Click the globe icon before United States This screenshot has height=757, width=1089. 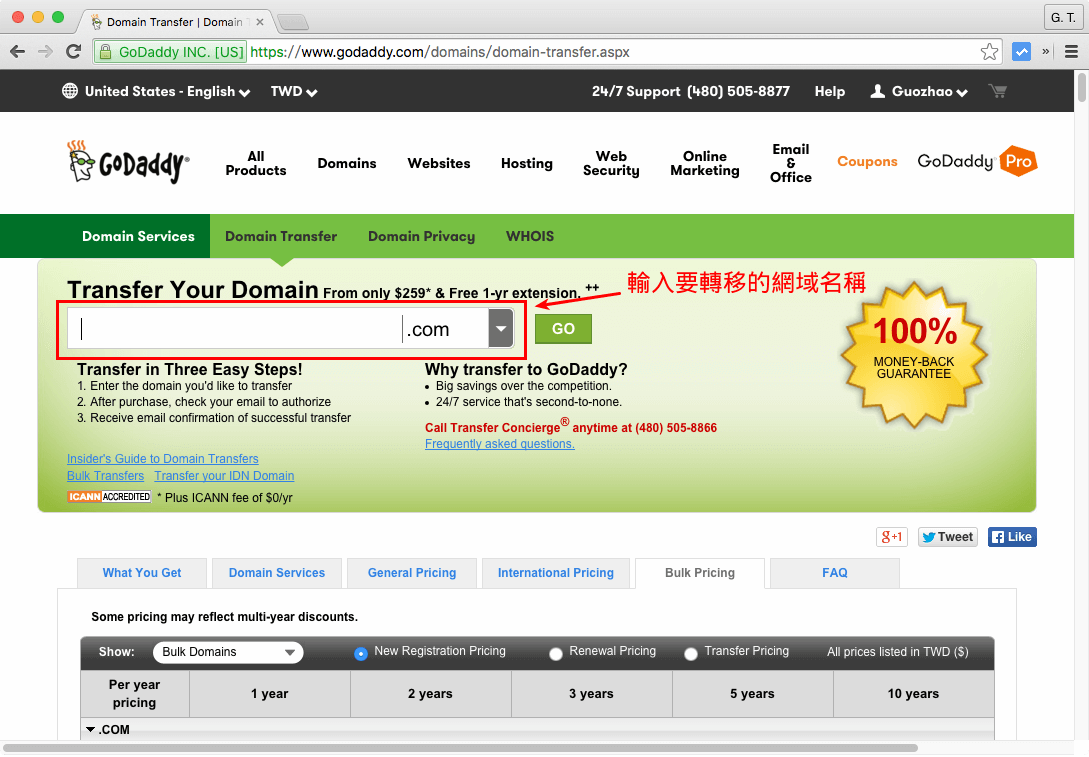coord(69,91)
